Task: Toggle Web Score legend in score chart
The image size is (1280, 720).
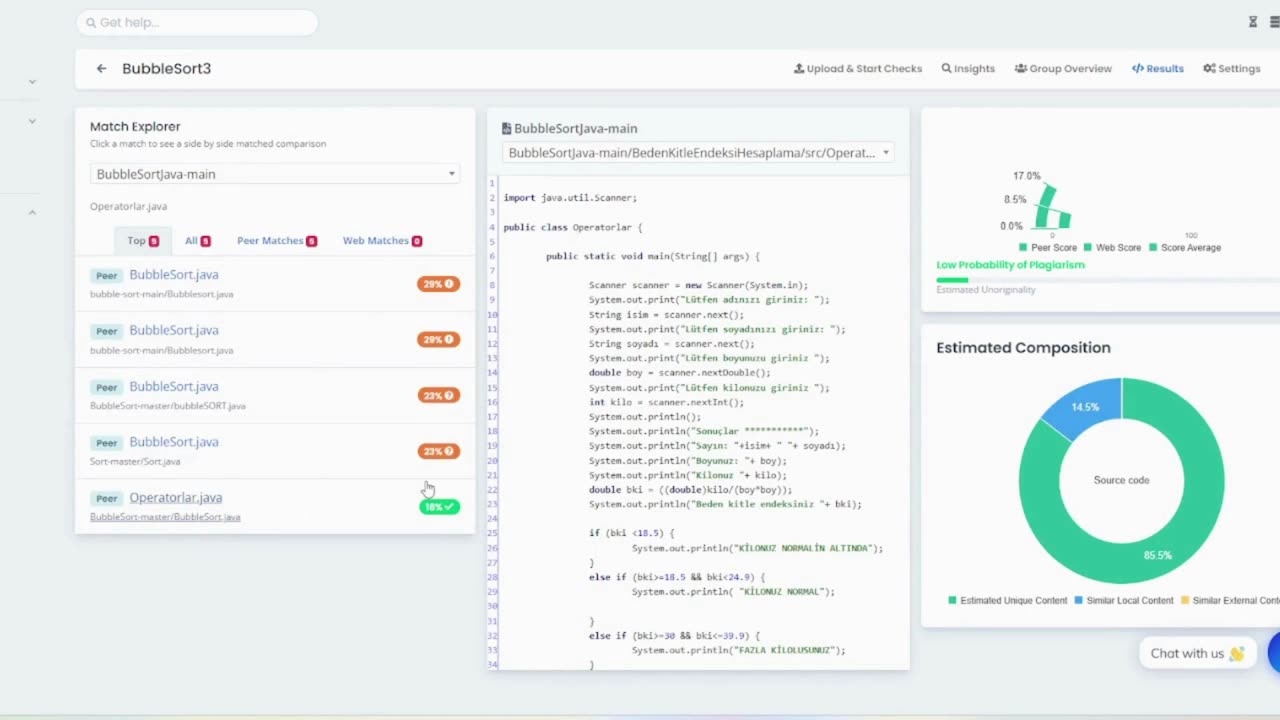Action: (1112, 247)
